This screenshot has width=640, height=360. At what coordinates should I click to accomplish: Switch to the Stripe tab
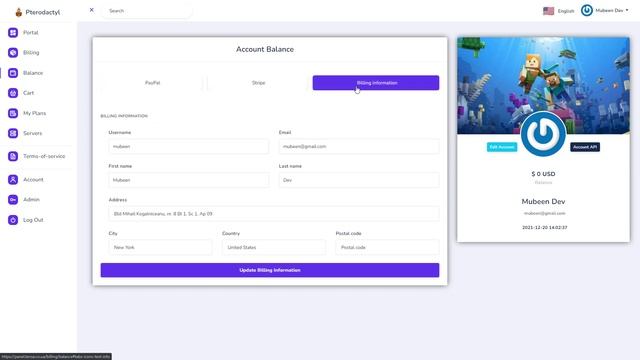(258, 83)
